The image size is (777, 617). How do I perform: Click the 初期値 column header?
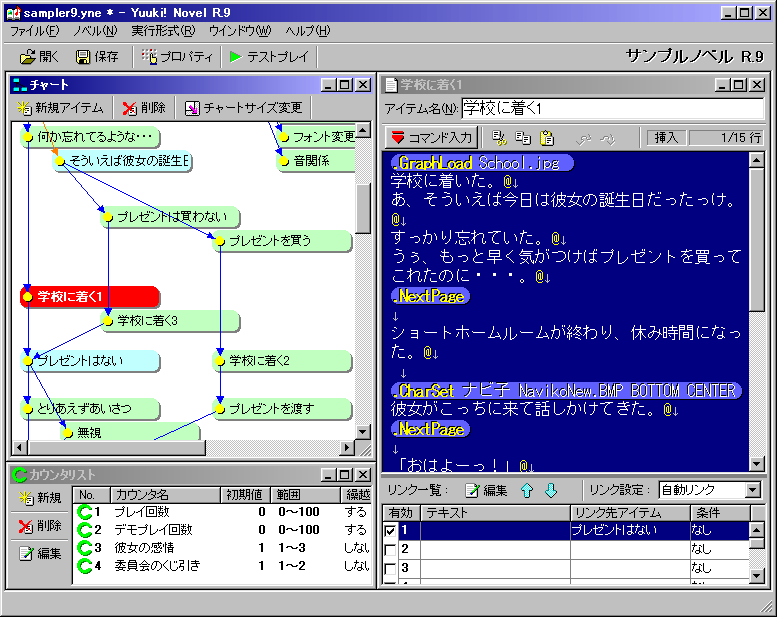[x=246, y=495]
